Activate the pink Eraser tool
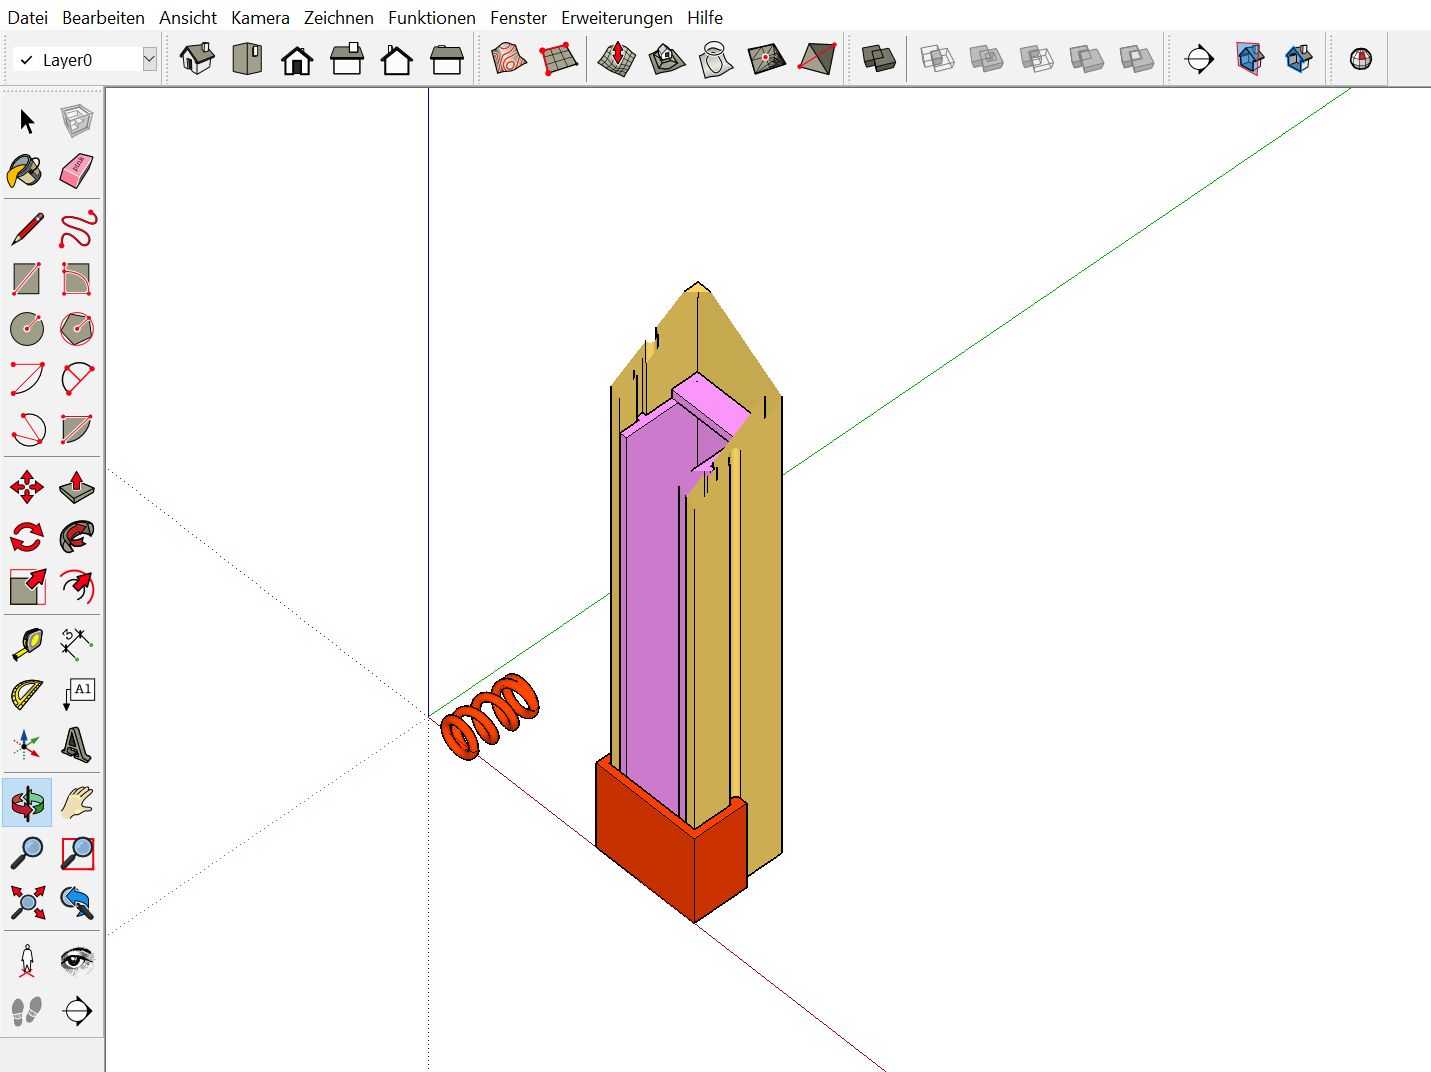The width and height of the screenshot is (1431, 1072). (x=76, y=171)
